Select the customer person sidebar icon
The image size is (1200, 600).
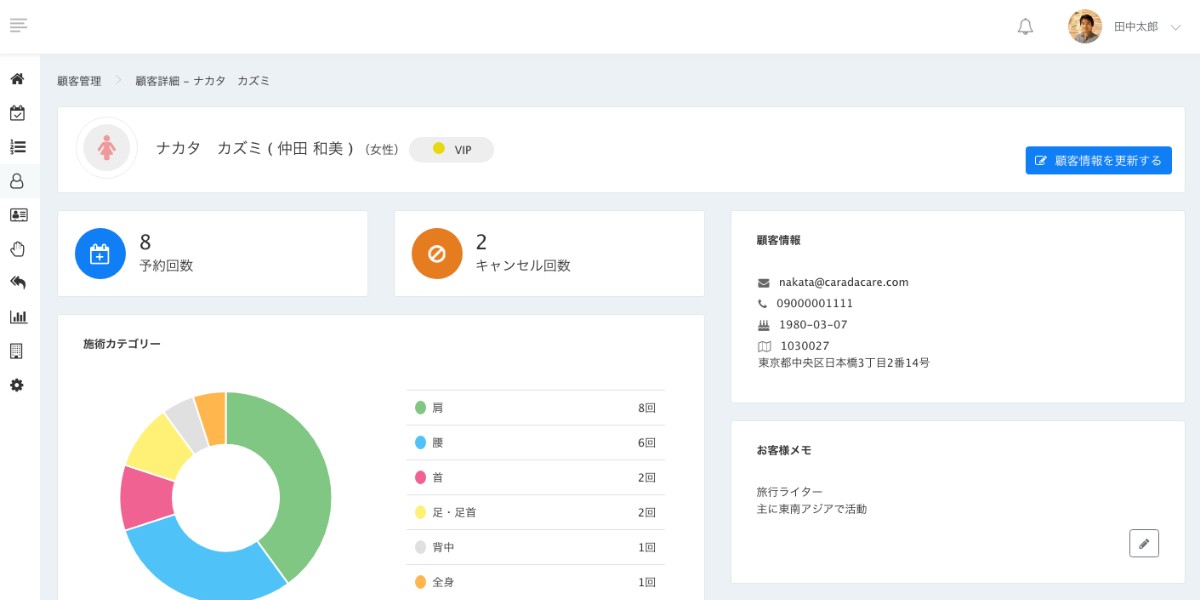[x=17, y=181]
